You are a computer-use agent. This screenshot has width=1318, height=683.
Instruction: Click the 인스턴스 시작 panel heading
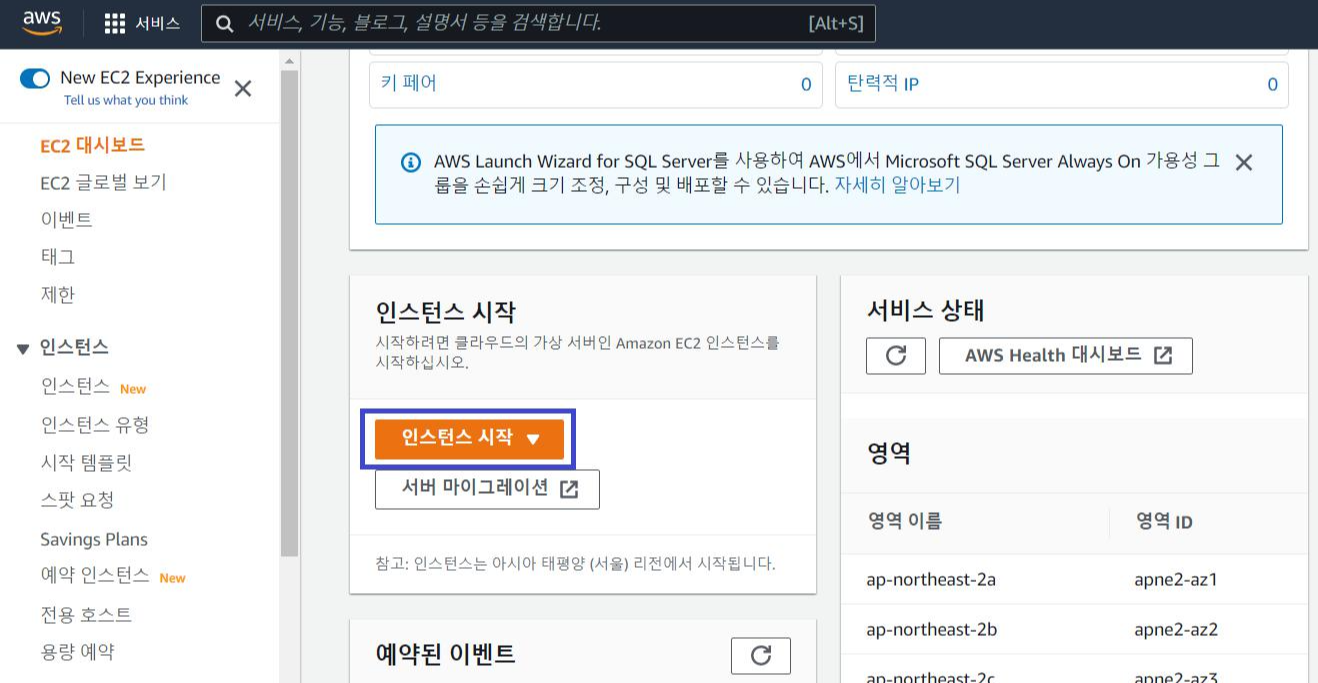coord(445,312)
